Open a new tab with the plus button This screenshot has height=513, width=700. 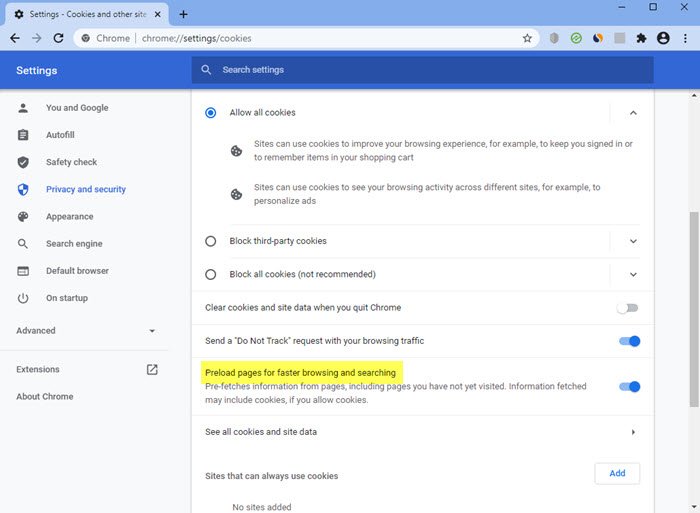[183, 14]
